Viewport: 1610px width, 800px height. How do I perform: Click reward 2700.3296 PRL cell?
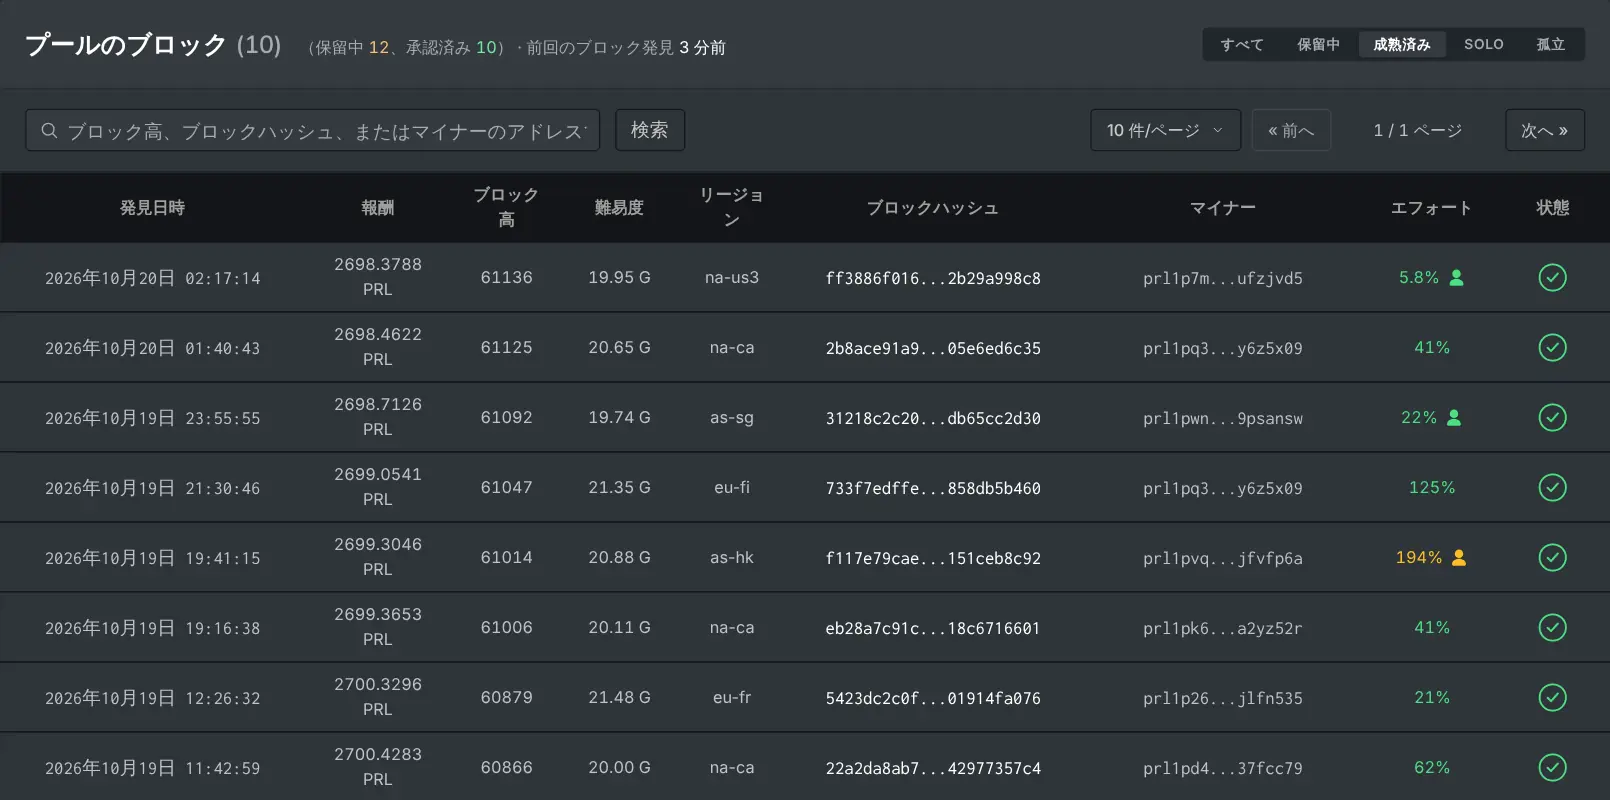(378, 697)
